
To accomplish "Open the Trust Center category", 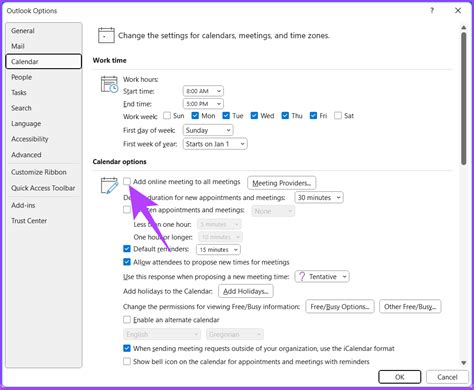I will [x=29, y=221].
